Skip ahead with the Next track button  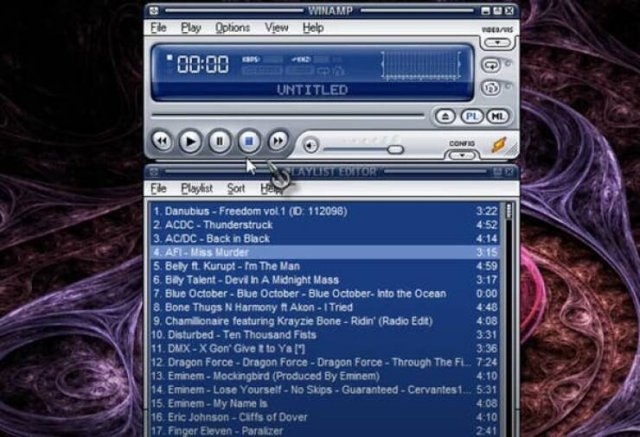coord(278,141)
